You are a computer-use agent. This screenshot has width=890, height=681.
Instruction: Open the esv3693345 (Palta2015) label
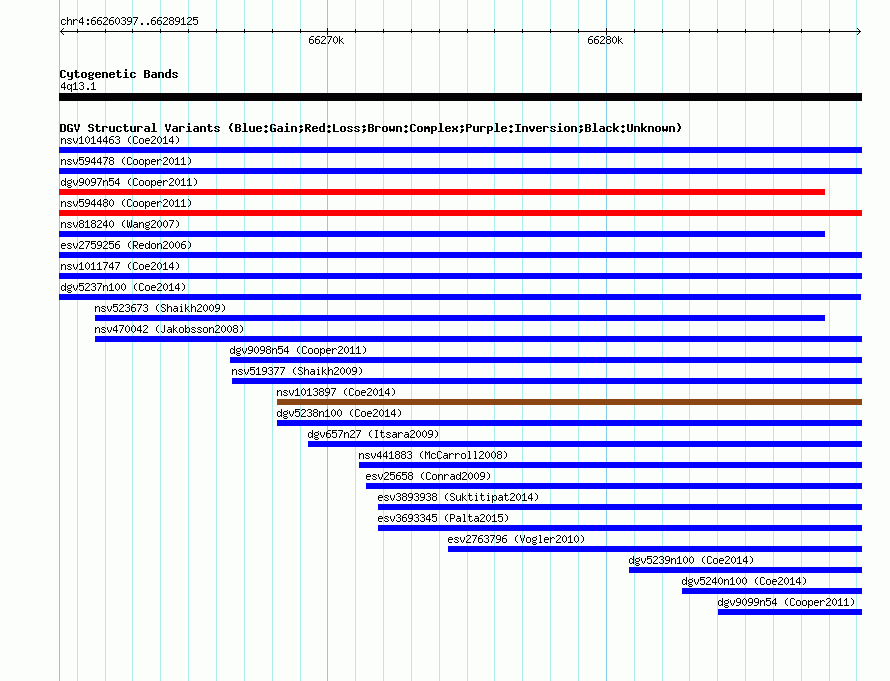click(443, 518)
